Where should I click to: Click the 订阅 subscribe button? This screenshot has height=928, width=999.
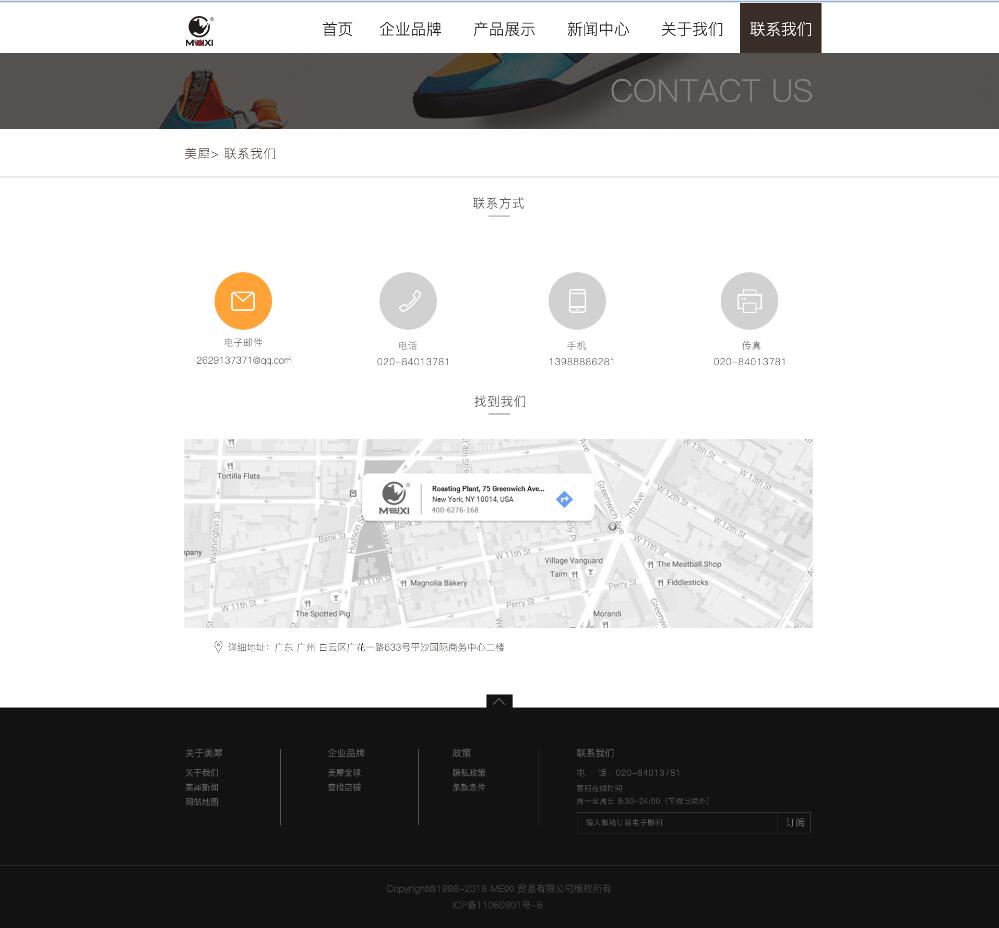[x=795, y=823]
